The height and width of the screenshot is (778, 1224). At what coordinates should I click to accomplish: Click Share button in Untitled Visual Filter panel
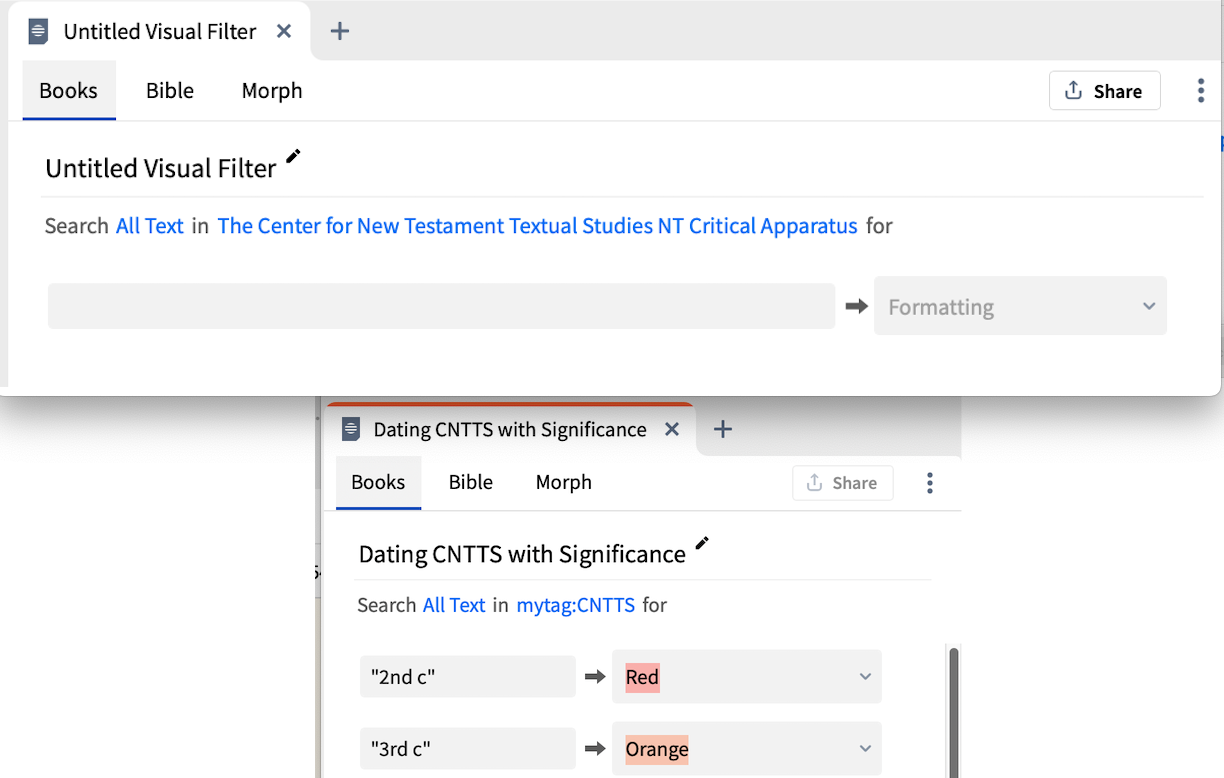coord(1104,91)
